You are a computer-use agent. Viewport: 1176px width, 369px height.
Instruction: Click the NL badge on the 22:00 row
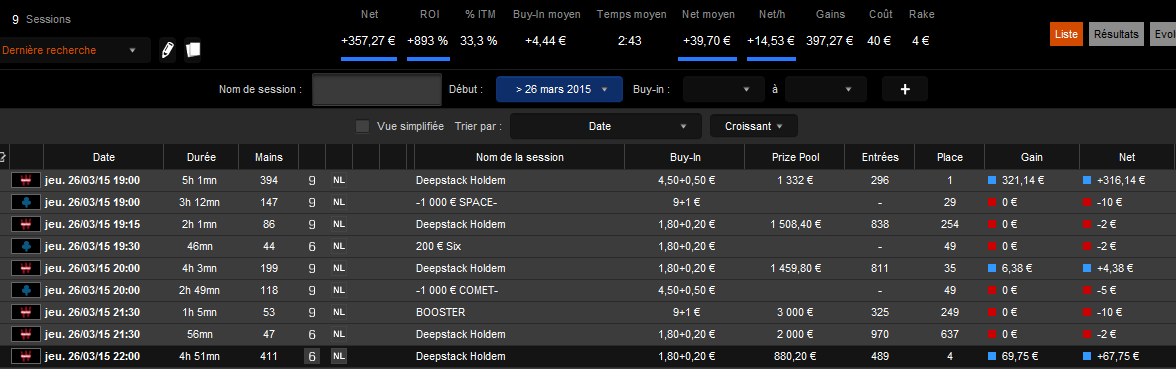coord(339,356)
